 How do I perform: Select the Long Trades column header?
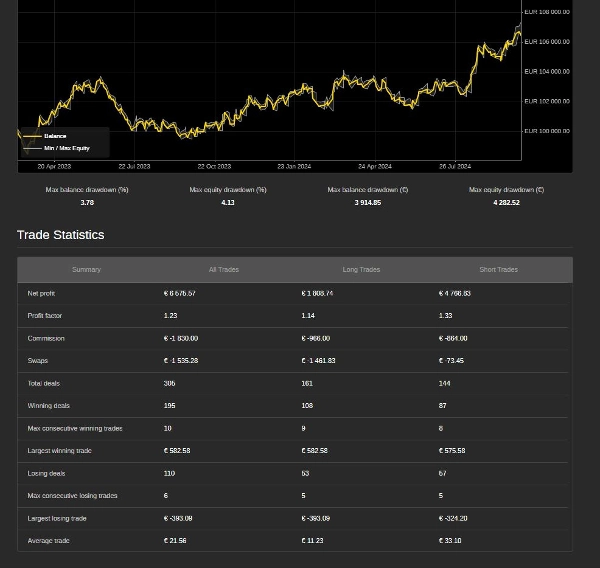coord(361,269)
